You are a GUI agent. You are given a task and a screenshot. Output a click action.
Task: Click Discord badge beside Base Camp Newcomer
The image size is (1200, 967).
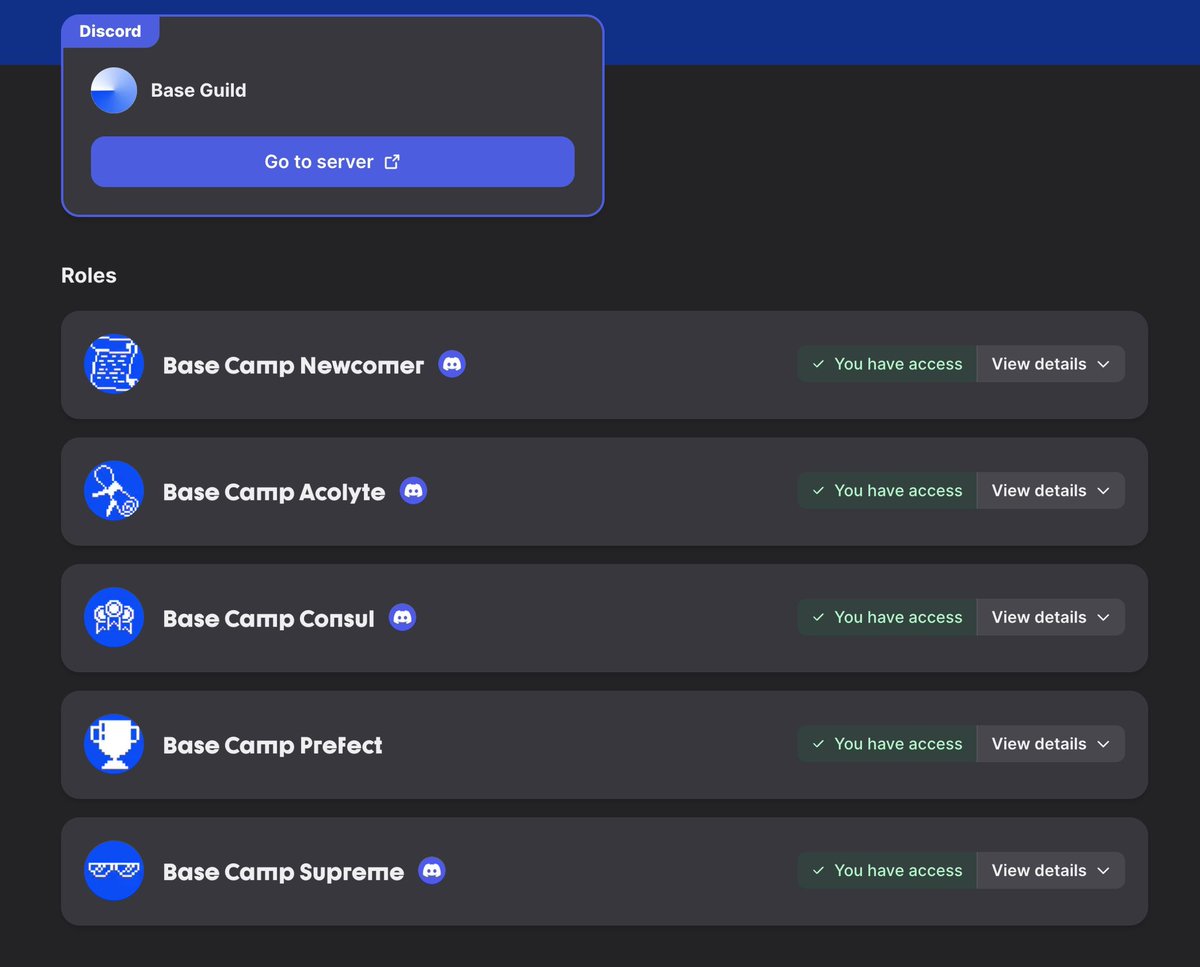click(x=452, y=364)
